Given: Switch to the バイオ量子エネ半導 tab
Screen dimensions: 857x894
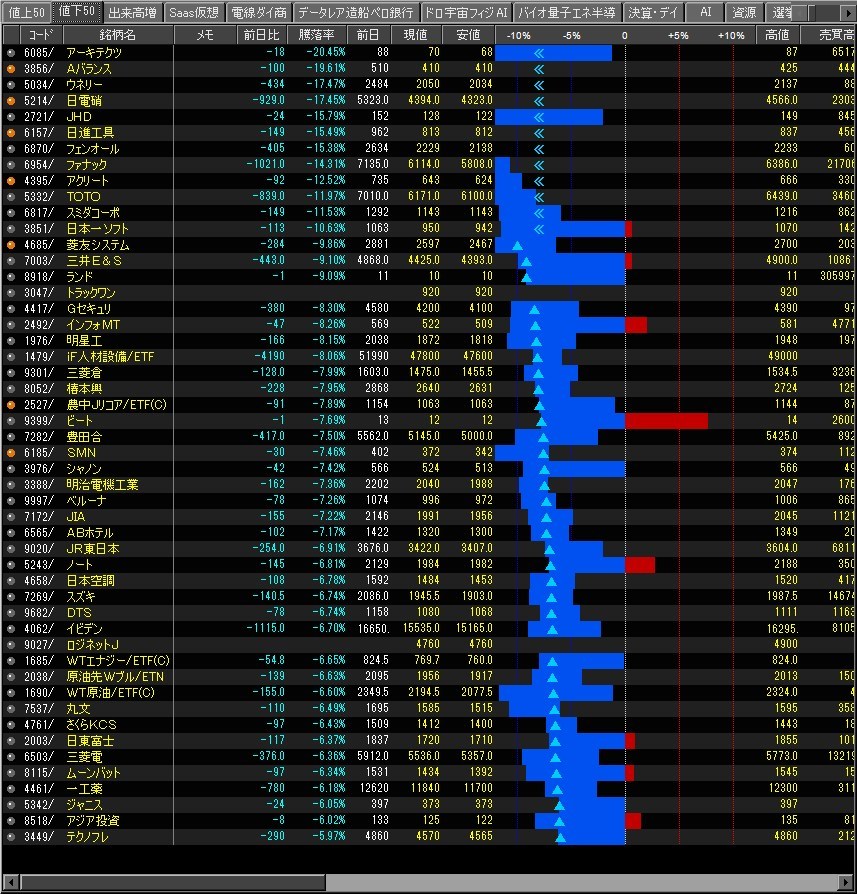Looking at the screenshot, I should (x=567, y=13).
